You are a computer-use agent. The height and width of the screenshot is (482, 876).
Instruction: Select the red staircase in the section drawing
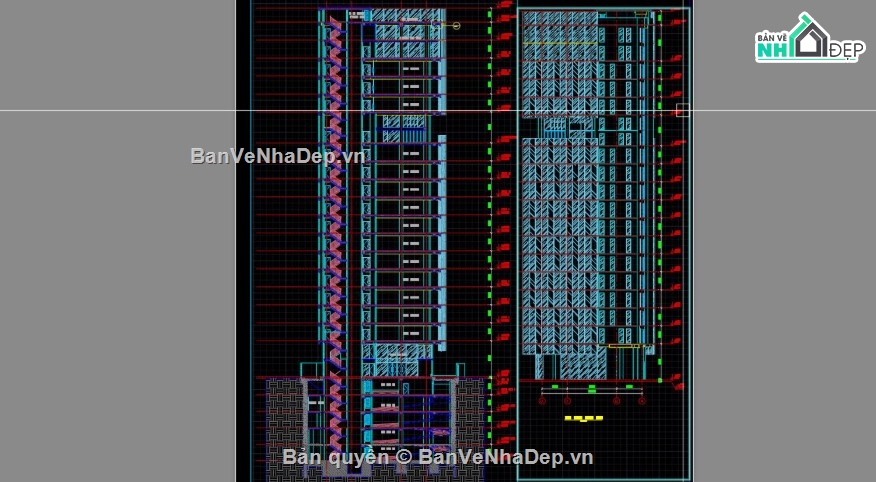tap(335, 235)
